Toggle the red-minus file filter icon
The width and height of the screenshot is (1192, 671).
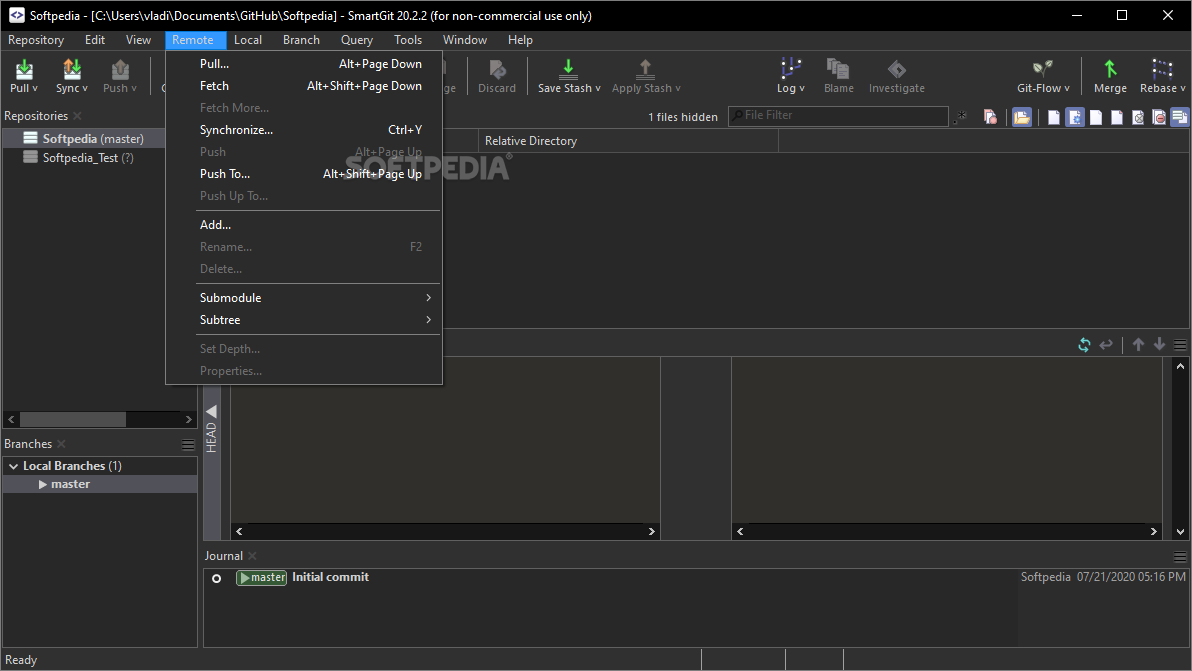1159,117
